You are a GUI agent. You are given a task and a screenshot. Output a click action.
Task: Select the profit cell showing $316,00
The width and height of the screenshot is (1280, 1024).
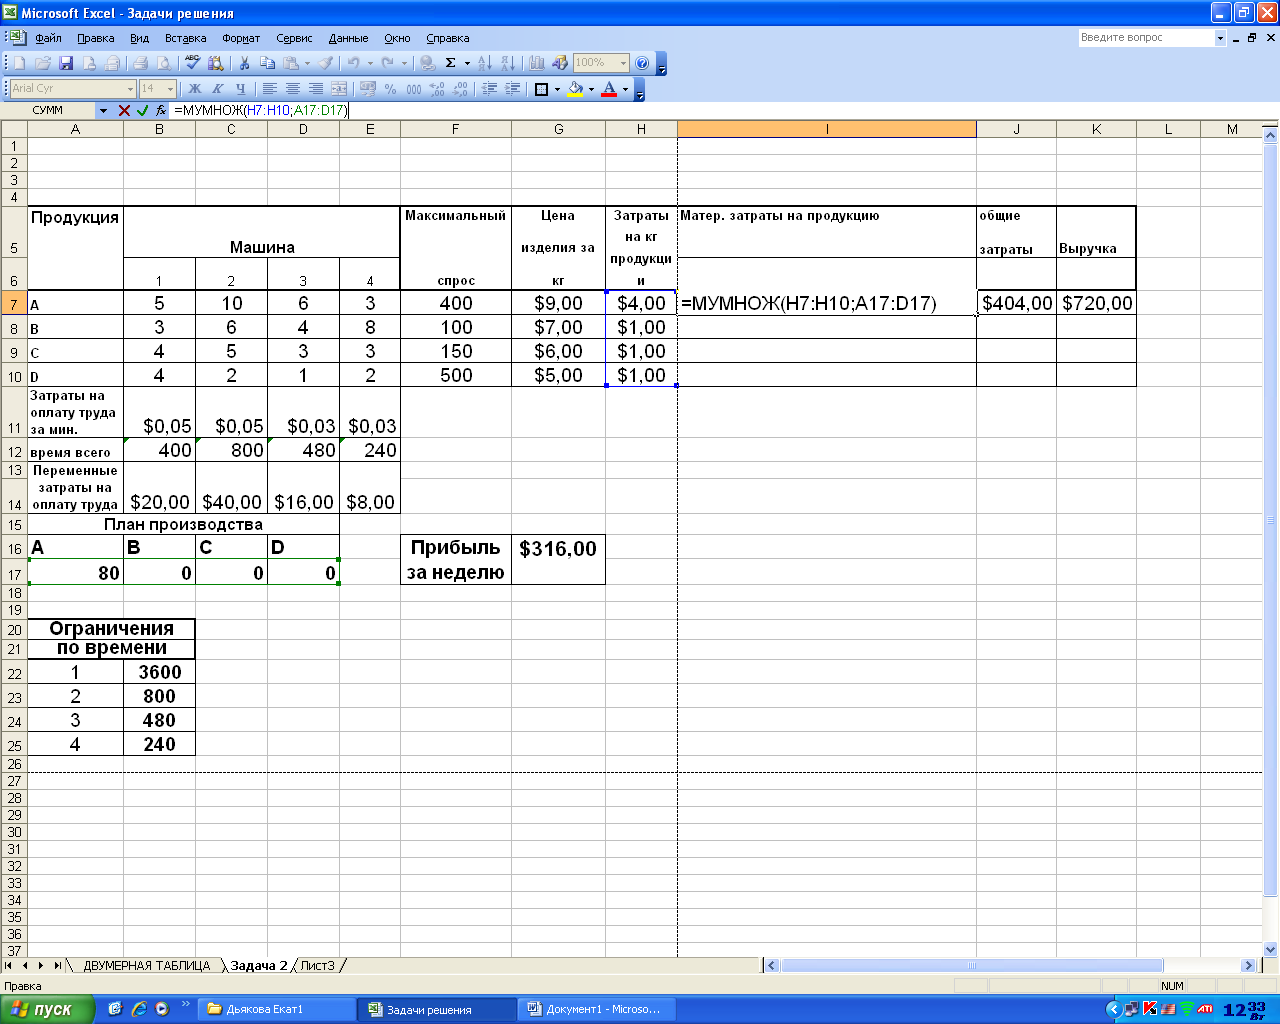click(x=558, y=548)
